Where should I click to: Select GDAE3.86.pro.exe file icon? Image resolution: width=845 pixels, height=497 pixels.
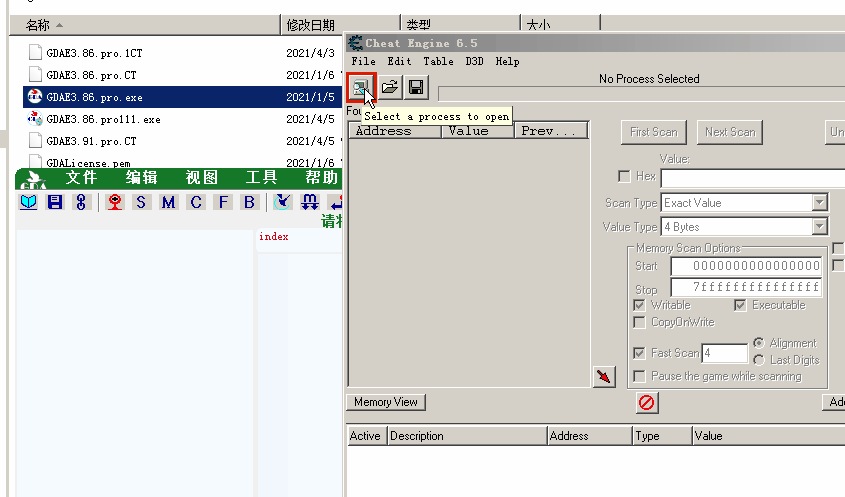35,97
